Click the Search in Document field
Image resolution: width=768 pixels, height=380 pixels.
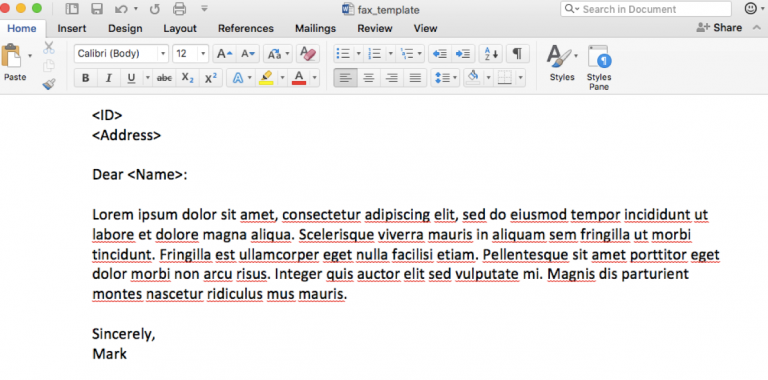(646, 9)
